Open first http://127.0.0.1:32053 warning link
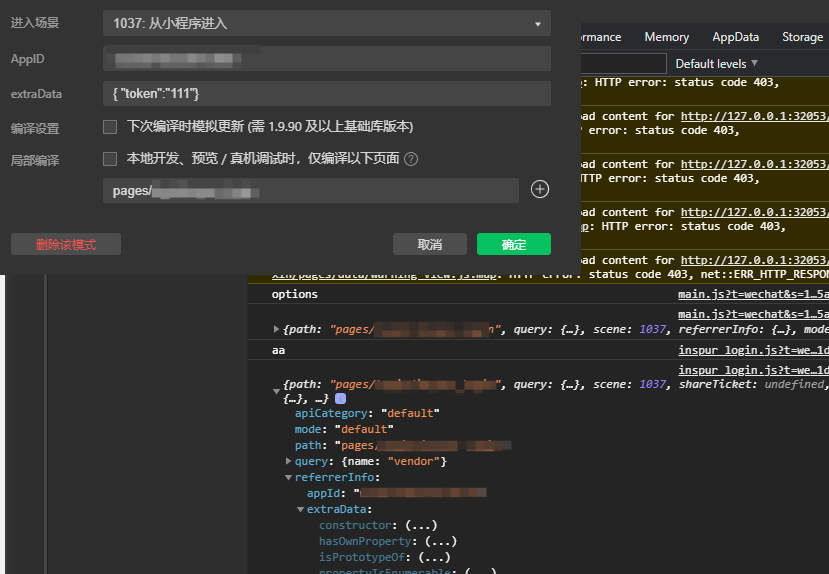 [754, 116]
